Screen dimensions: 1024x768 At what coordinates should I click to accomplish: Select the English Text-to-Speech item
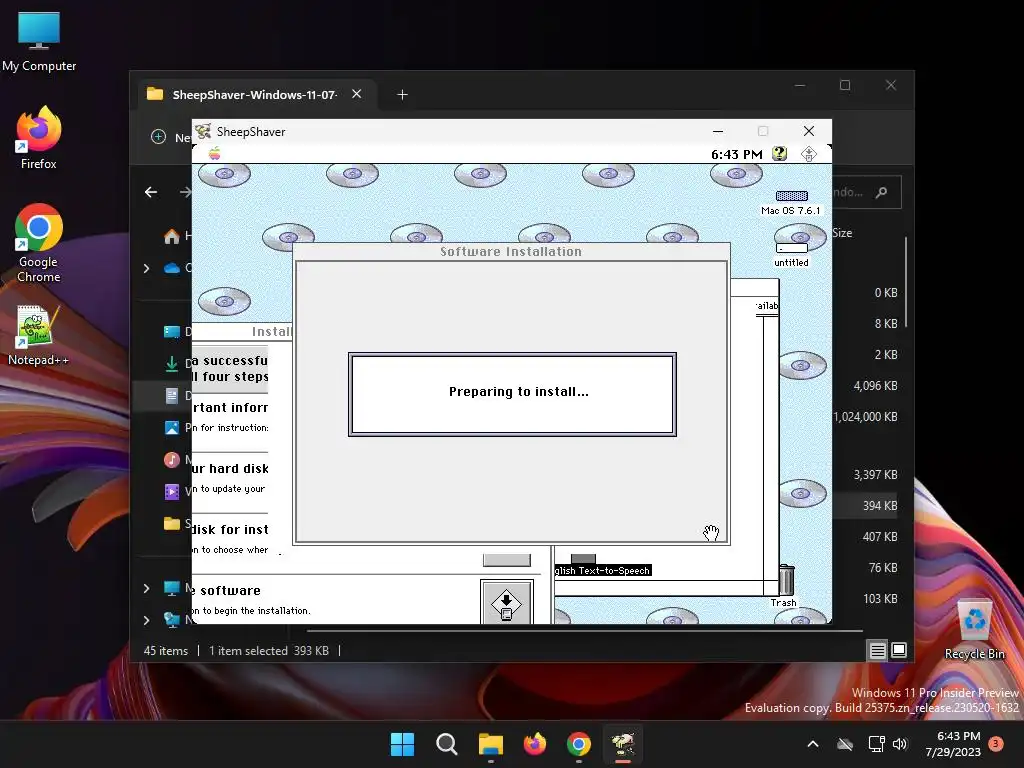point(602,565)
